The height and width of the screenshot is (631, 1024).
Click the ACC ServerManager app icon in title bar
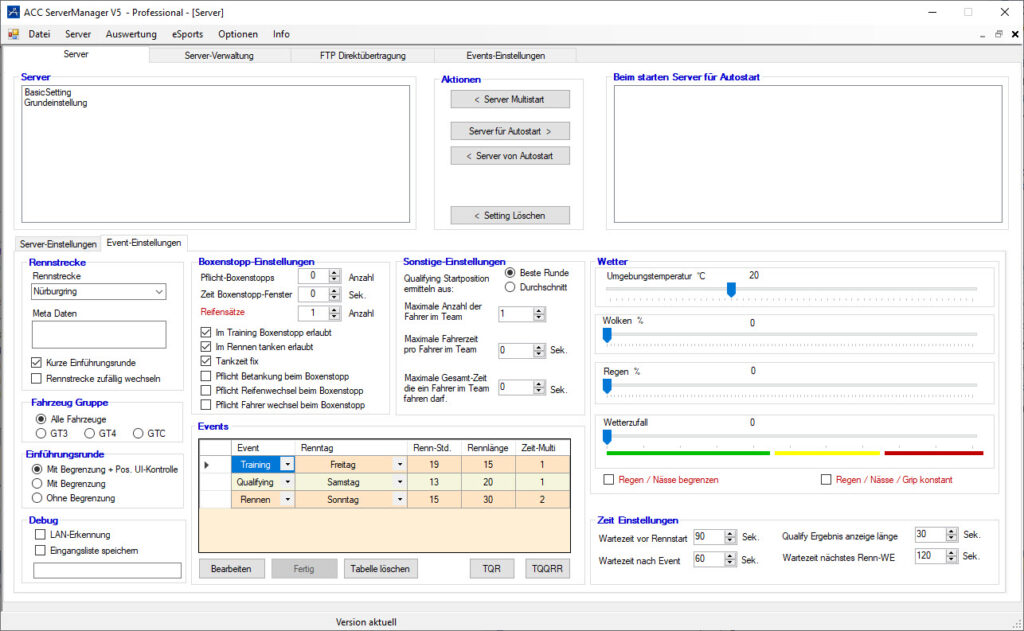[13, 12]
